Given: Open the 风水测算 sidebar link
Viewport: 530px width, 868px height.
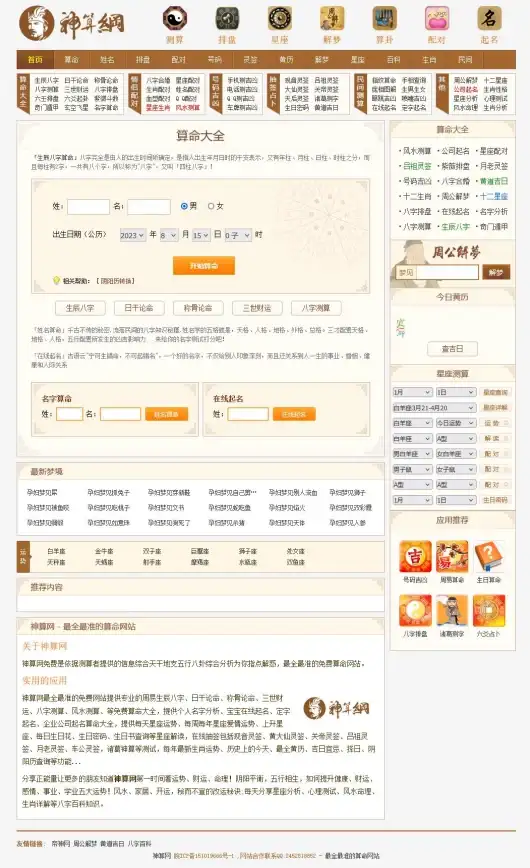Looking at the screenshot, I should pyautogui.click(x=416, y=151).
